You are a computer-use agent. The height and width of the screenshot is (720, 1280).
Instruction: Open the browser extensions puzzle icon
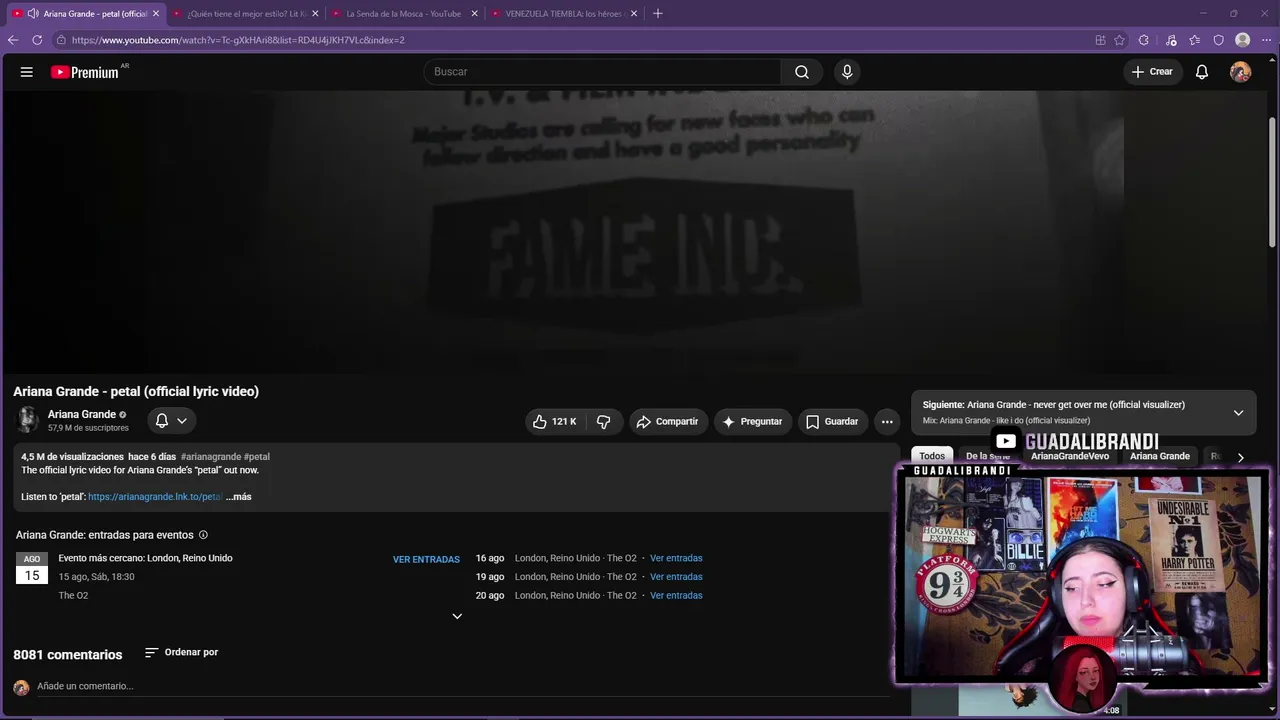[x=1144, y=40]
